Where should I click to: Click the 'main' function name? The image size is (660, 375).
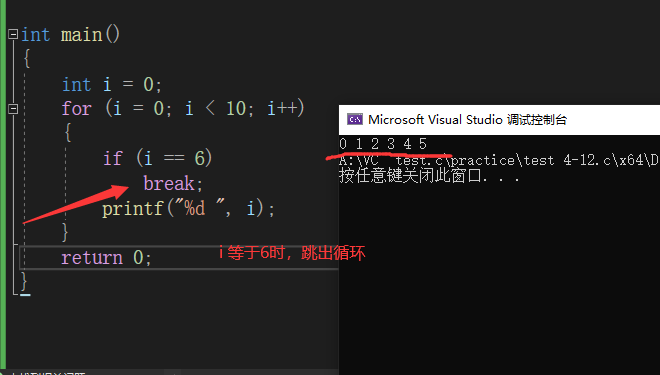[x=82, y=35]
